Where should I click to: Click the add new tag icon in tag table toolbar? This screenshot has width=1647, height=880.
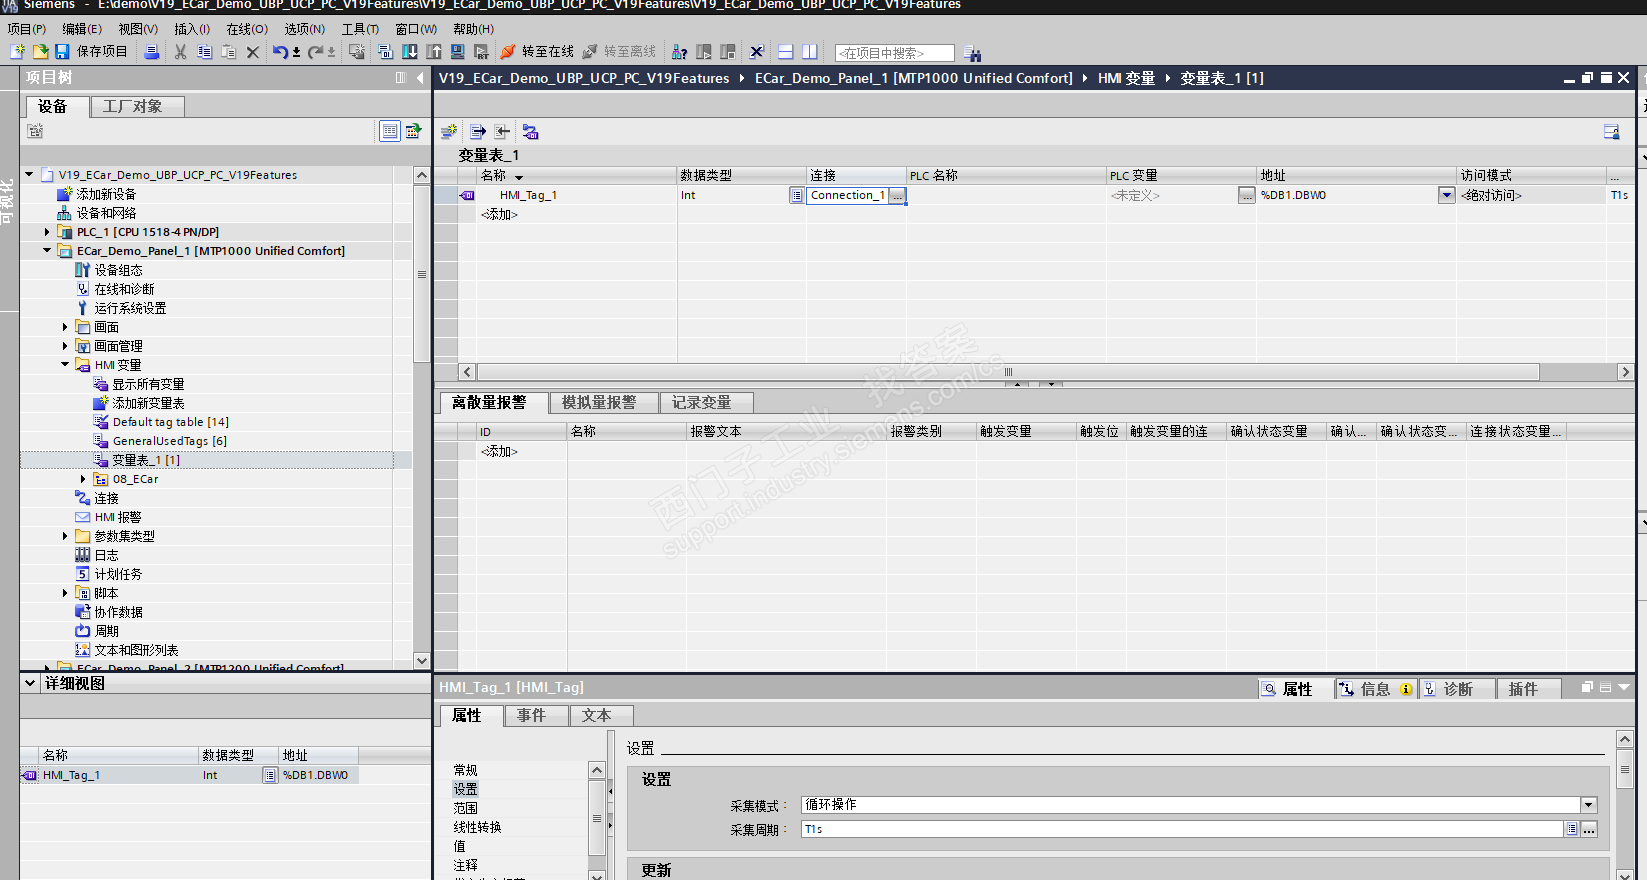click(450, 131)
